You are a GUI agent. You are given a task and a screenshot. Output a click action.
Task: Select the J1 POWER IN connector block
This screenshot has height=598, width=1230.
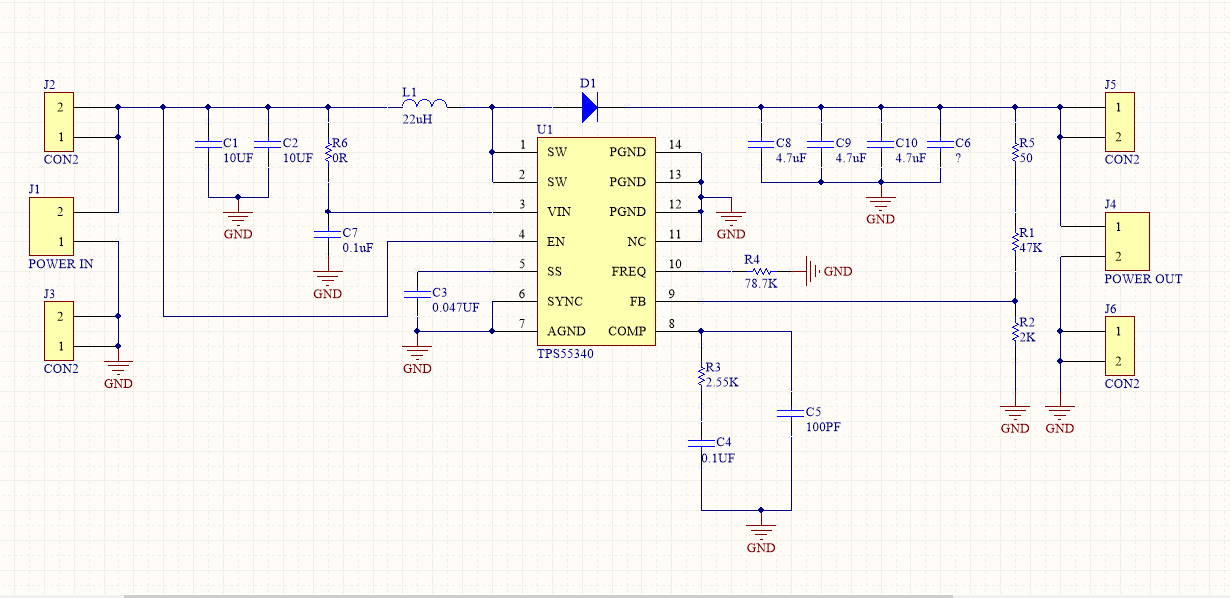pyautogui.click(x=53, y=226)
